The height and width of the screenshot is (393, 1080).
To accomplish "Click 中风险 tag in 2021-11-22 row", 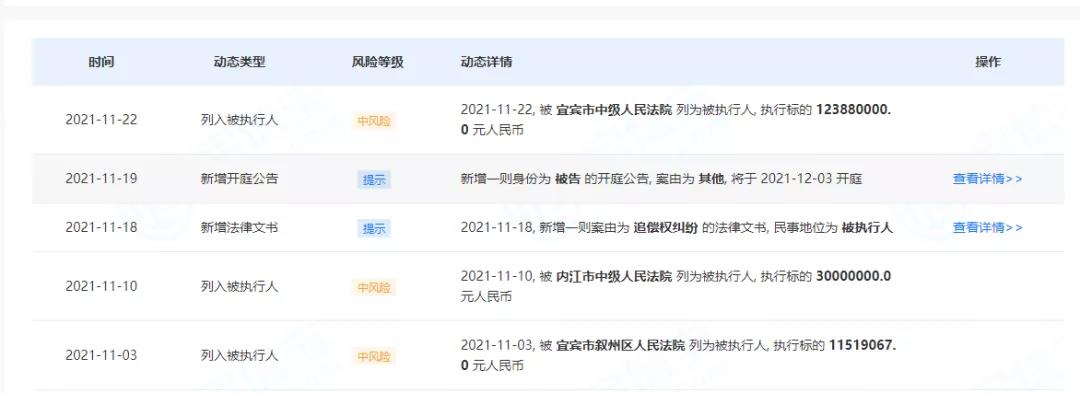I will tap(374, 122).
